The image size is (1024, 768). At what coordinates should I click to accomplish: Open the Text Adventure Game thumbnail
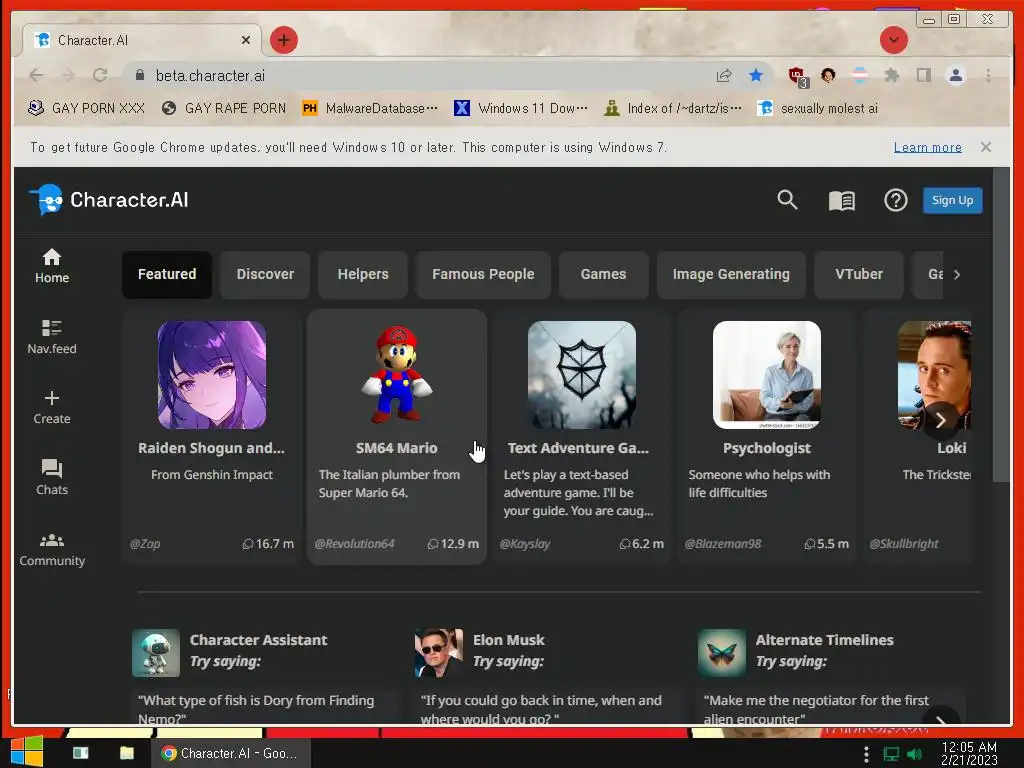point(581,375)
